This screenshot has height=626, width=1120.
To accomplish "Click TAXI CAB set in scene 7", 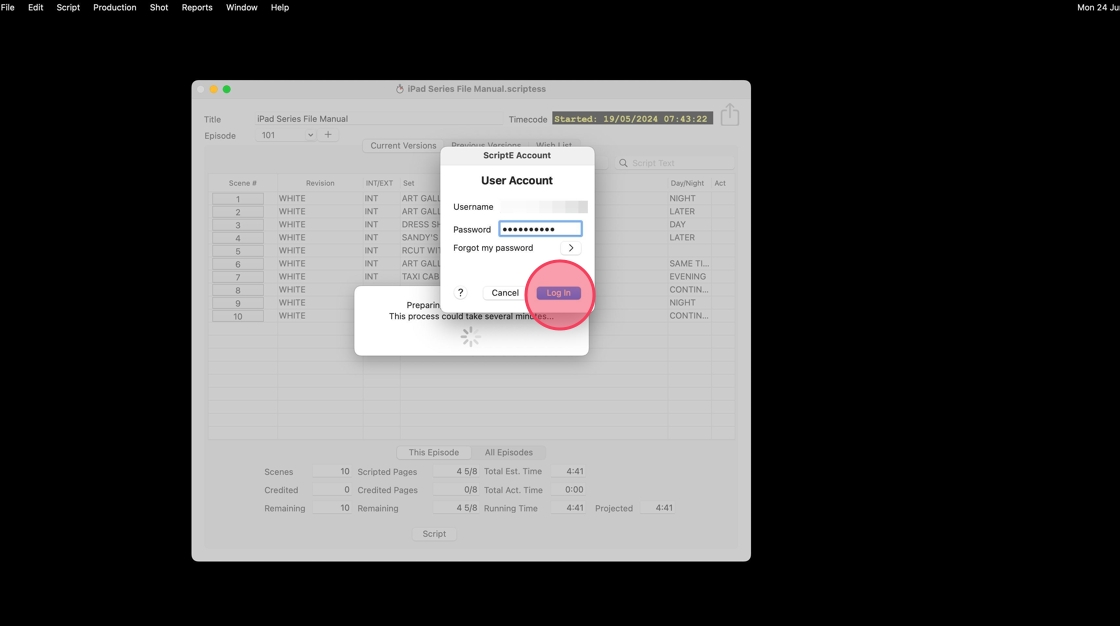I will coord(420,277).
